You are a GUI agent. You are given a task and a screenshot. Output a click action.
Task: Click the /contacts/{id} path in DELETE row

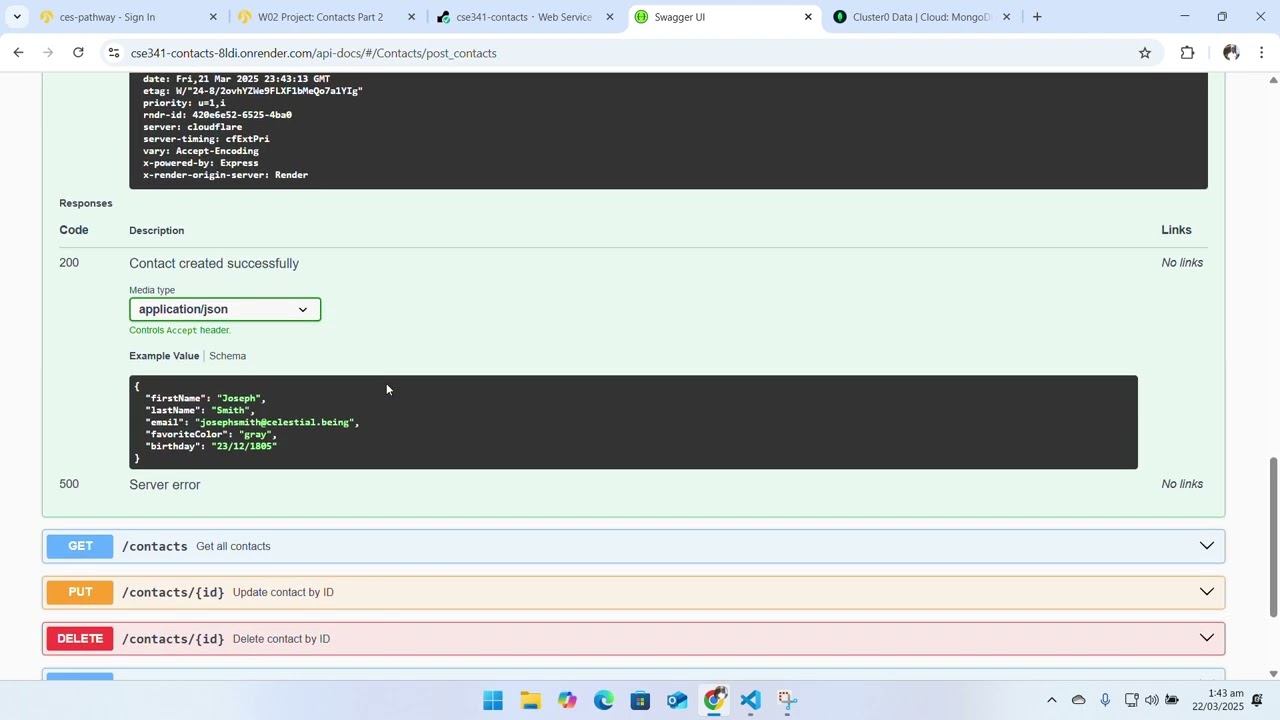coord(173,639)
